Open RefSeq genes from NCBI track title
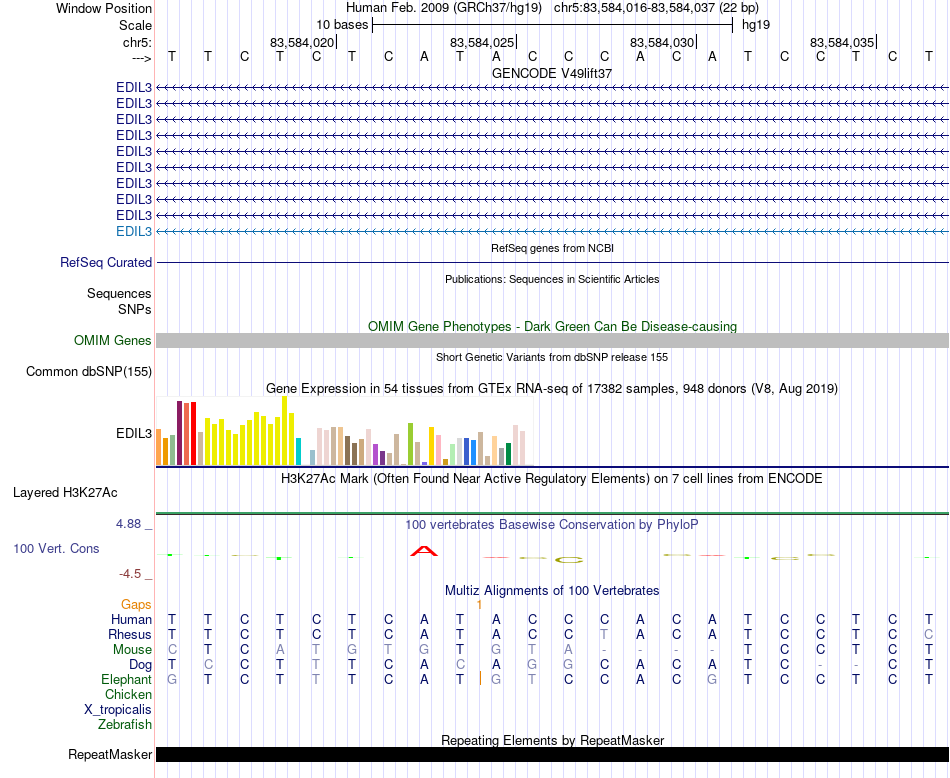Viewport: 950px width, 778px height. tap(552, 248)
